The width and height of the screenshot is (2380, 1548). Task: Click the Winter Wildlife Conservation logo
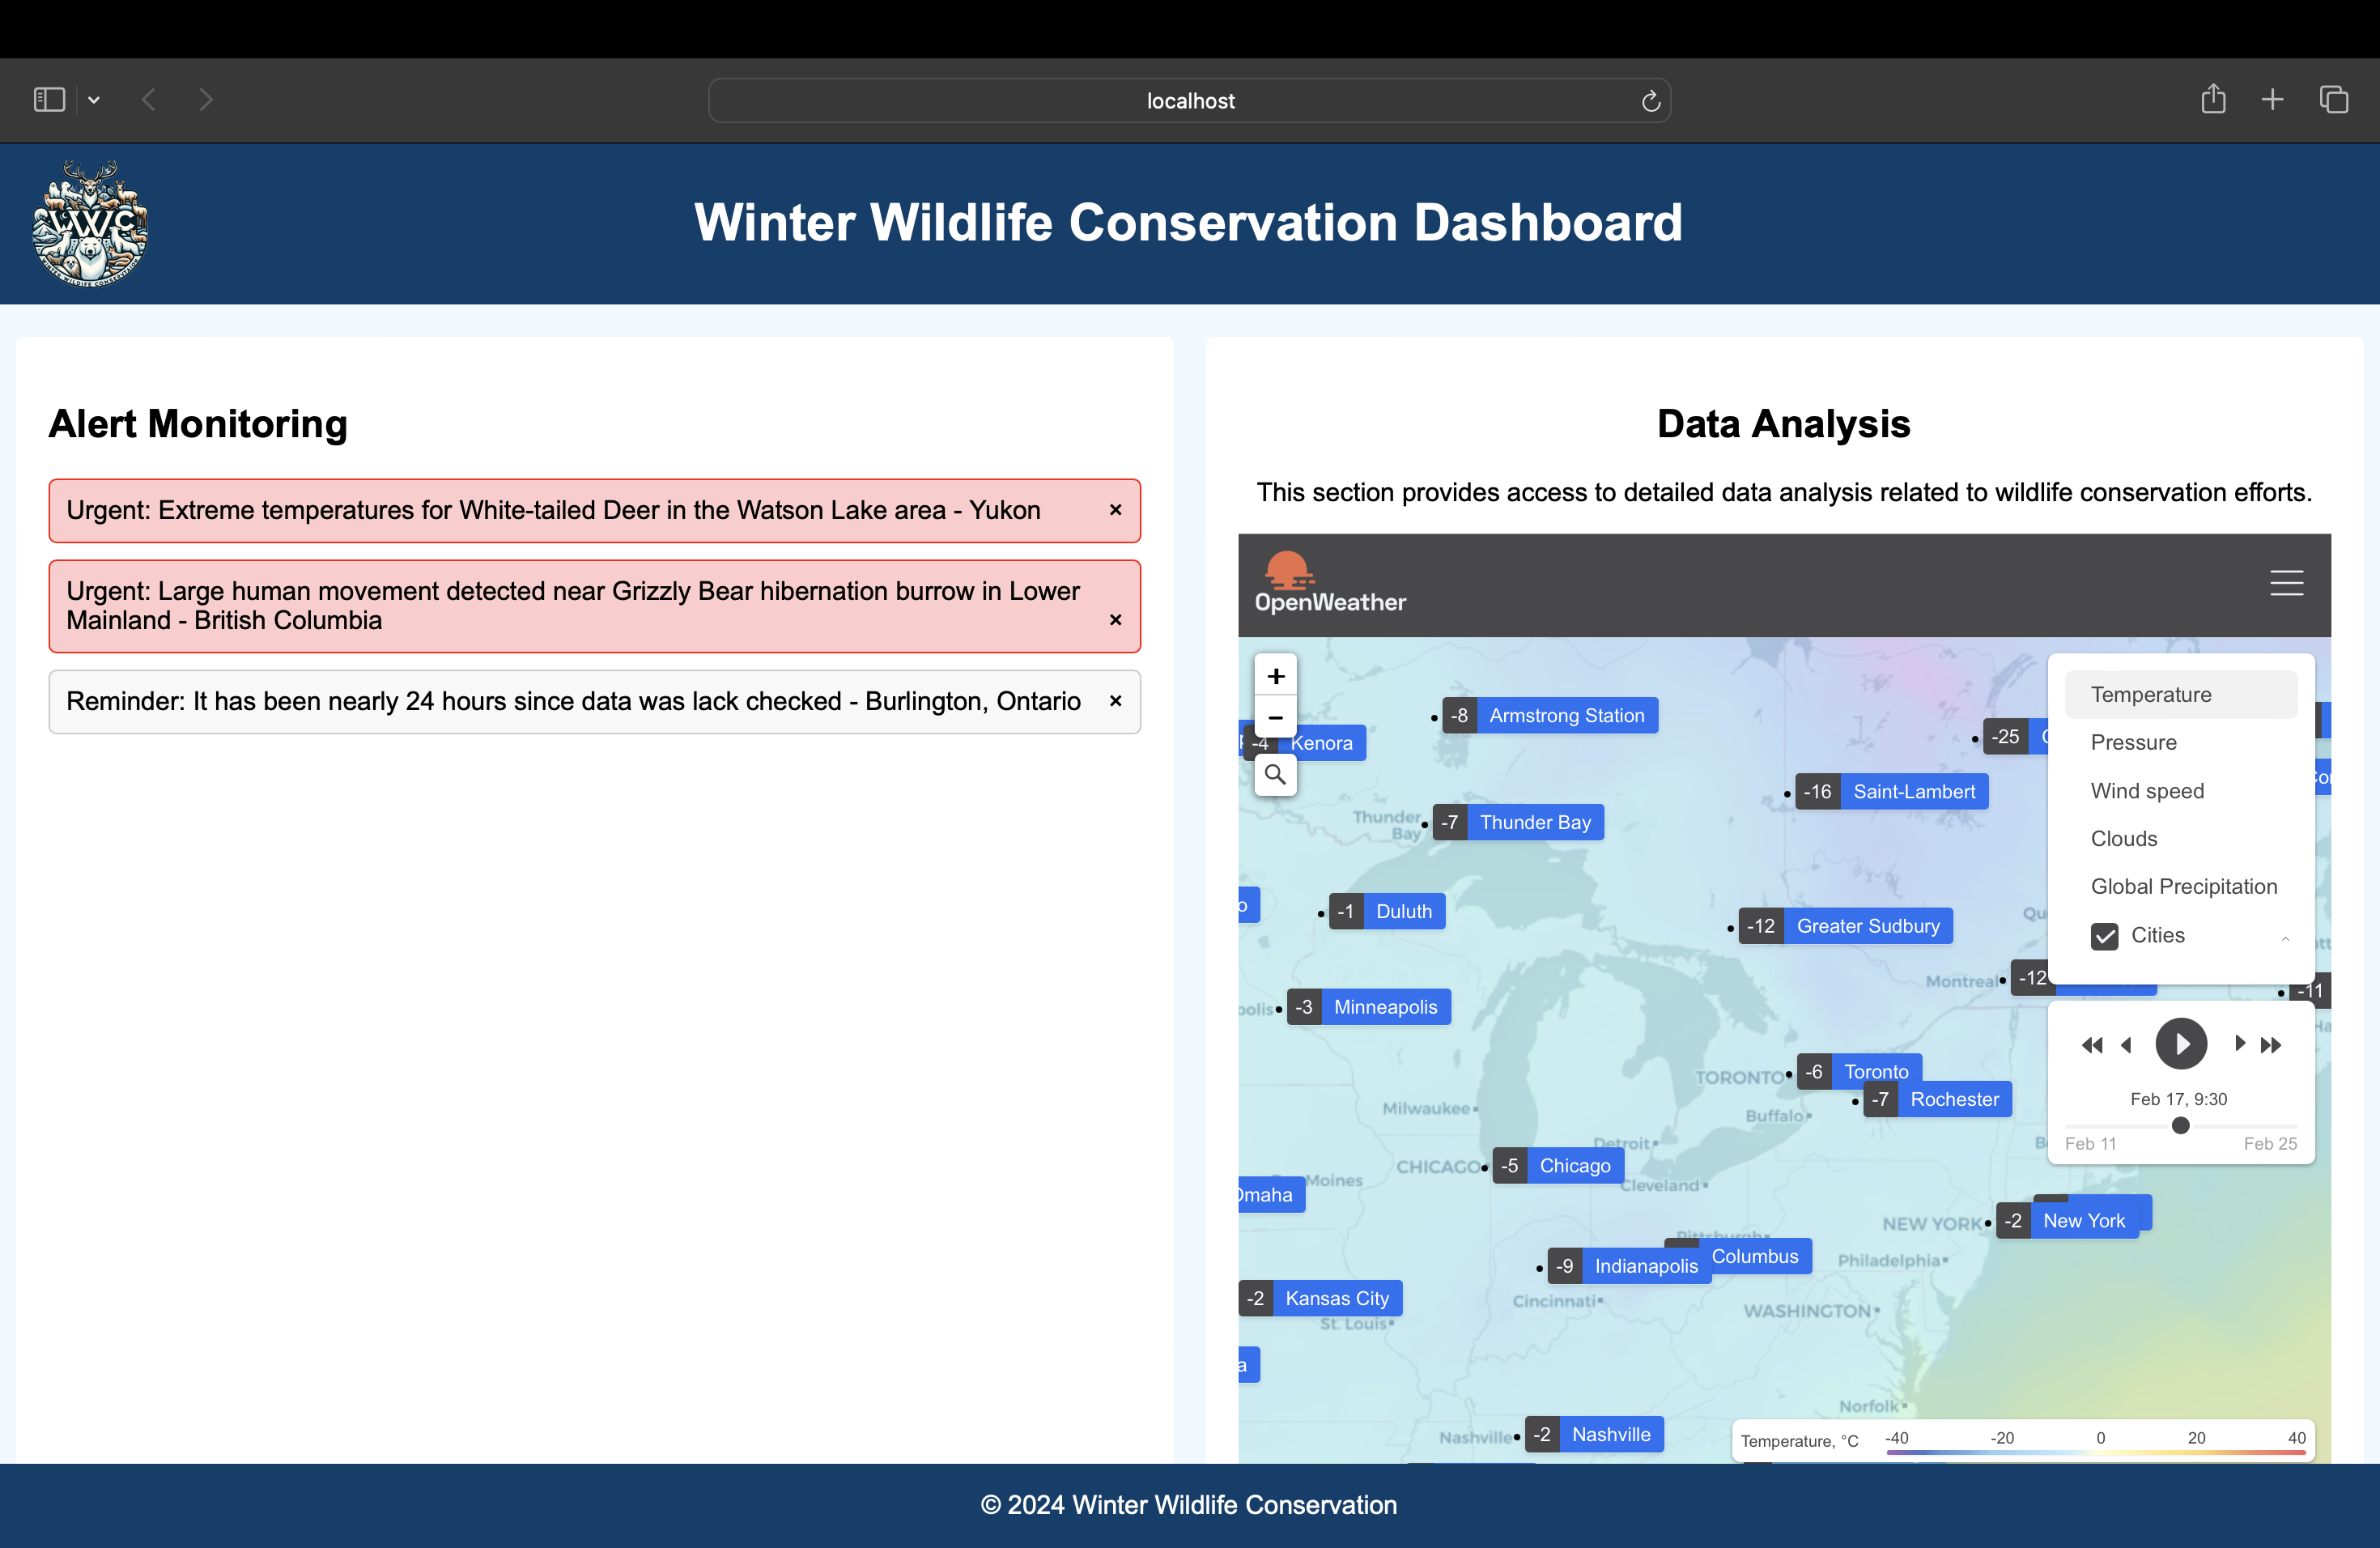(x=89, y=223)
